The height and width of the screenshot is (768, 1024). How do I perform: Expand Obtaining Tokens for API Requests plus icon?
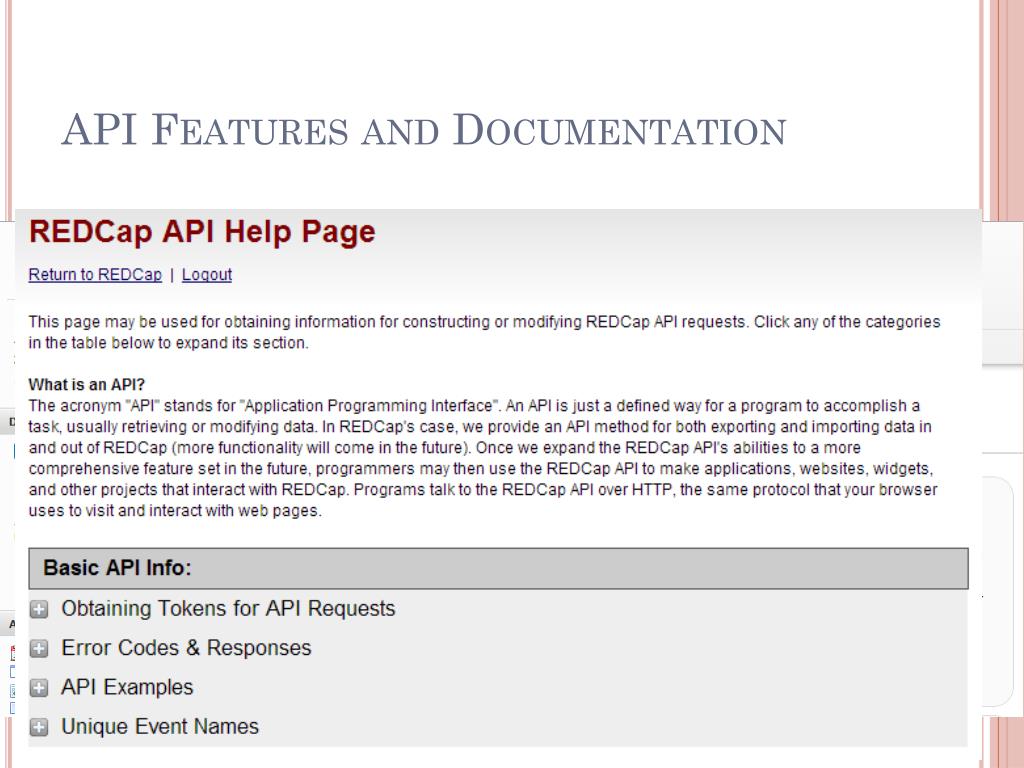(x=39, y=609)
